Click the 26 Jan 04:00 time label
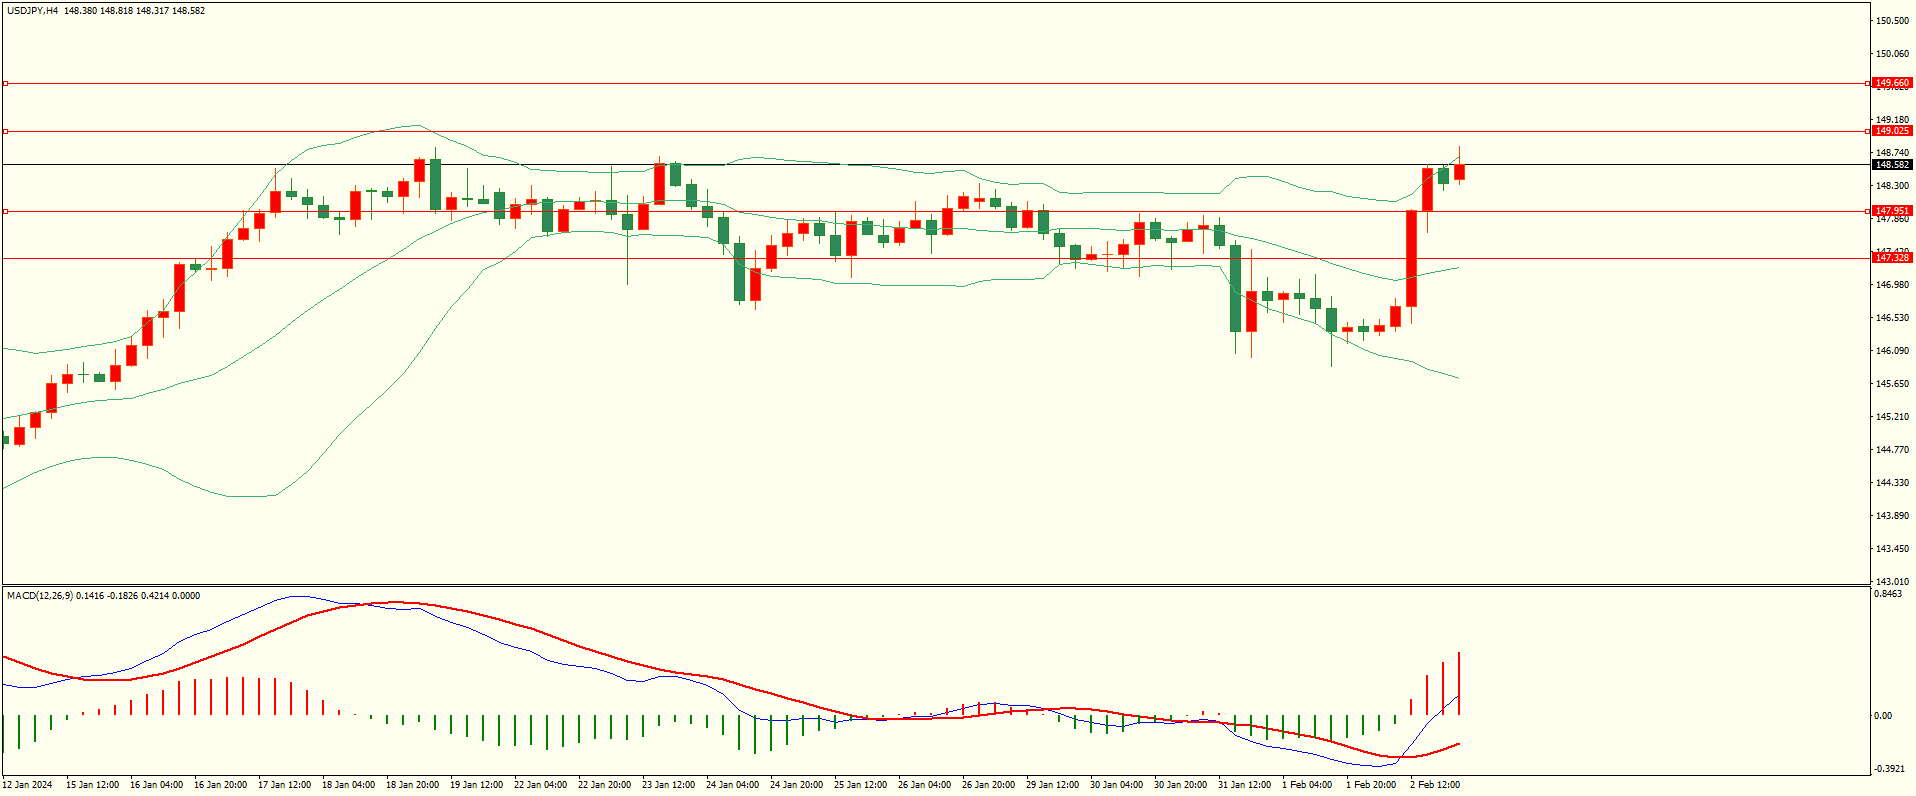The height and width of the screenshot is (796, 1916). pos(924,784)
